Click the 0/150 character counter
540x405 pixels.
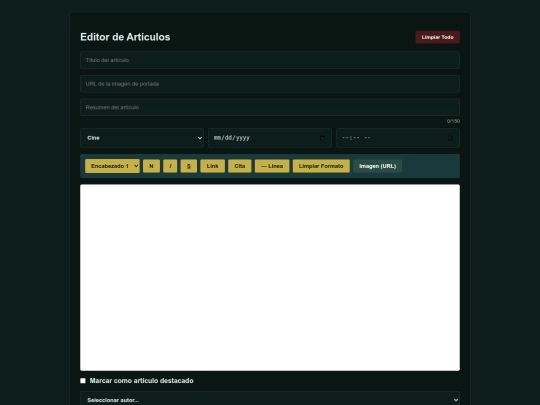(453, 121)
